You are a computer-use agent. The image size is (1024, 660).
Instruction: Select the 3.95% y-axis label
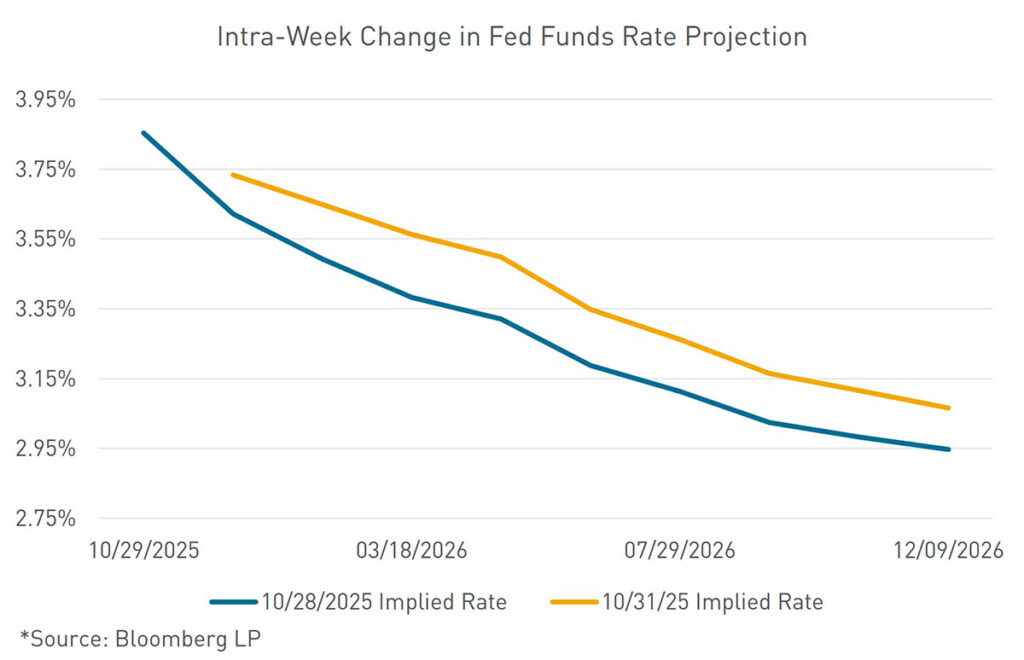click(45, 100)
